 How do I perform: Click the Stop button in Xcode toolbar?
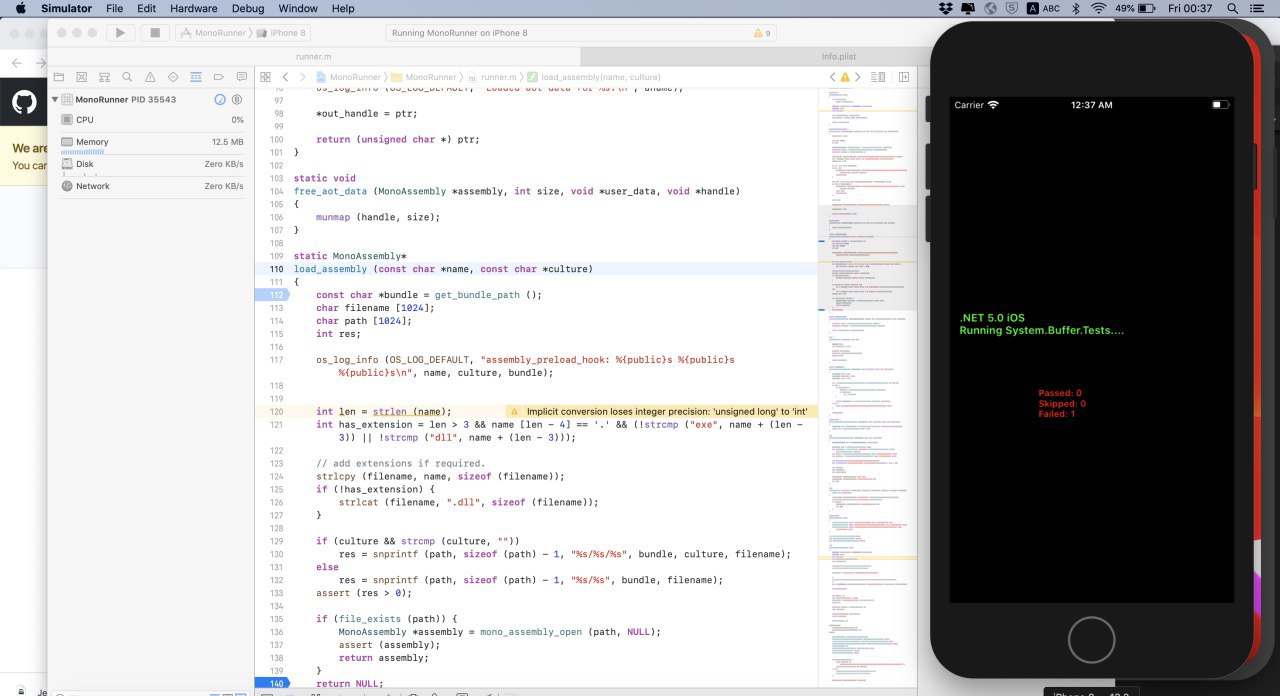click(x=155, y=33)
